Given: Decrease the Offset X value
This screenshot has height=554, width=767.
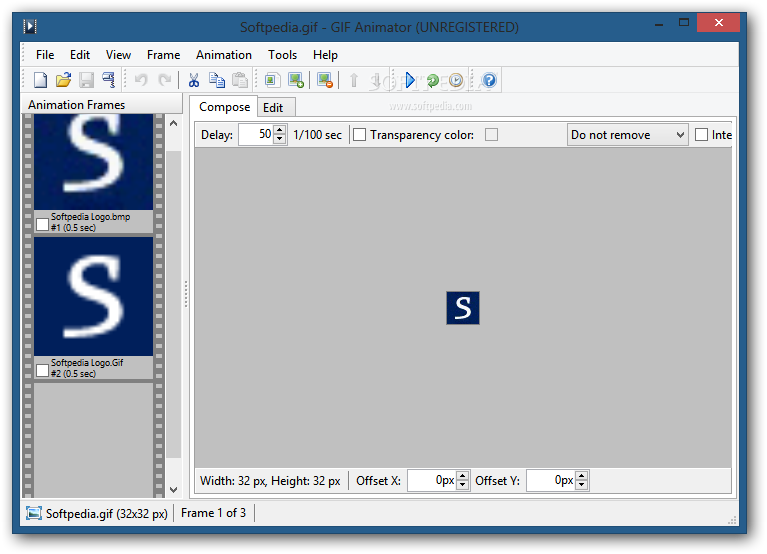Looking at the screenshot, I should coord(463,485).
